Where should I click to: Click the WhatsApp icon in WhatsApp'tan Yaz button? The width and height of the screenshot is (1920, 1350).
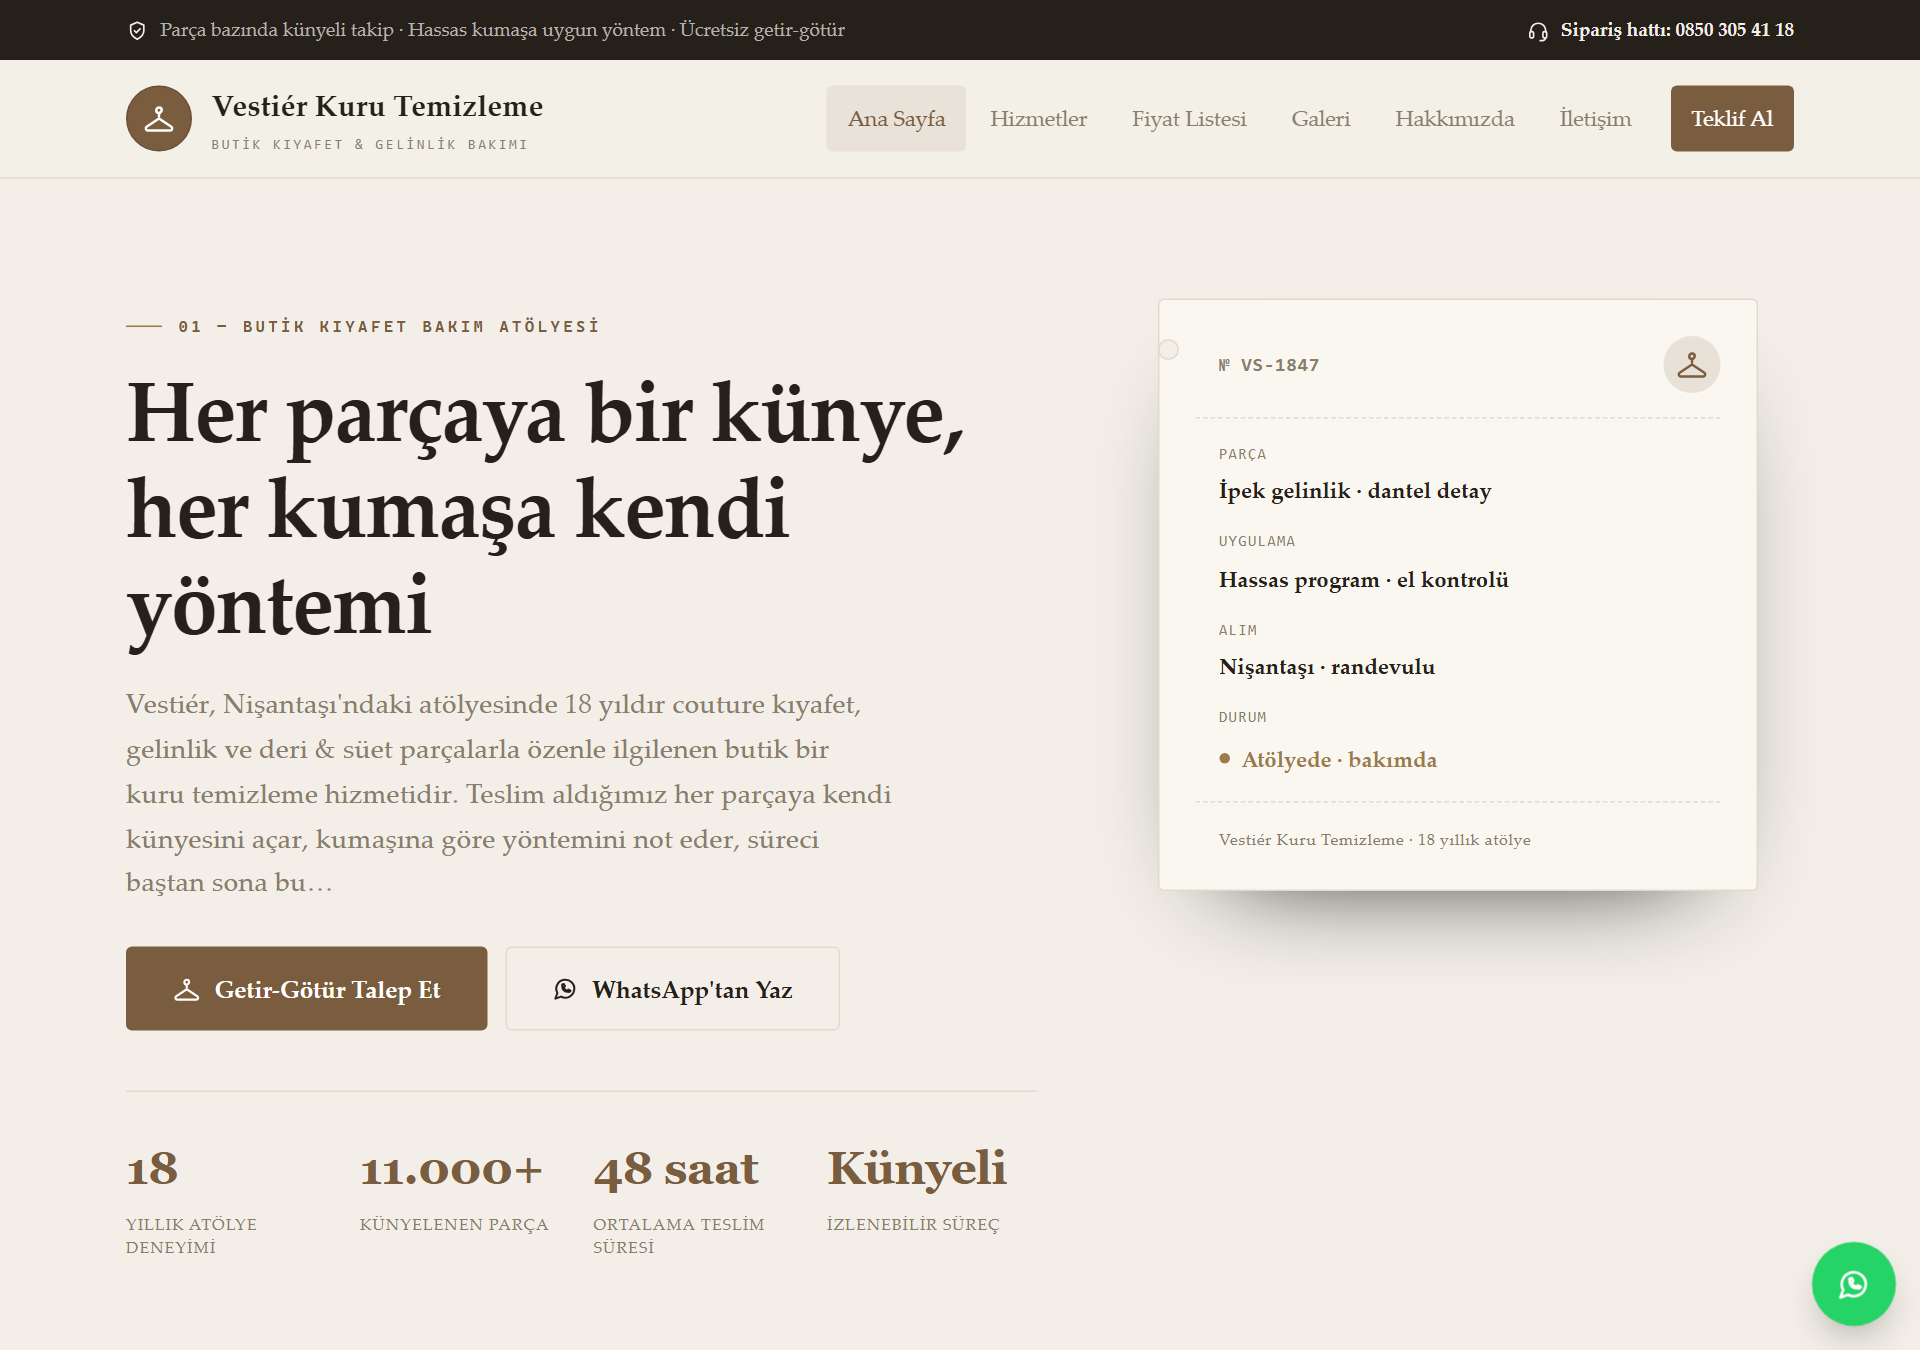[x=565, y=989]
